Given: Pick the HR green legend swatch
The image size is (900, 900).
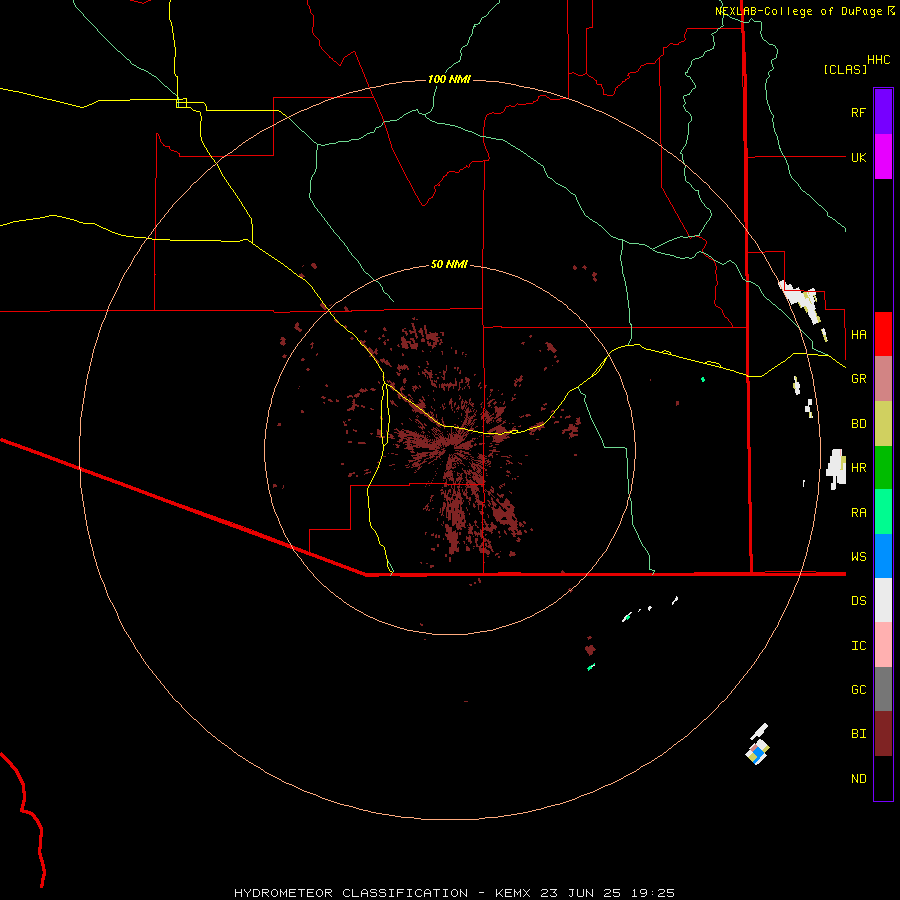Looking at the screenshot, I should point(883,468).
